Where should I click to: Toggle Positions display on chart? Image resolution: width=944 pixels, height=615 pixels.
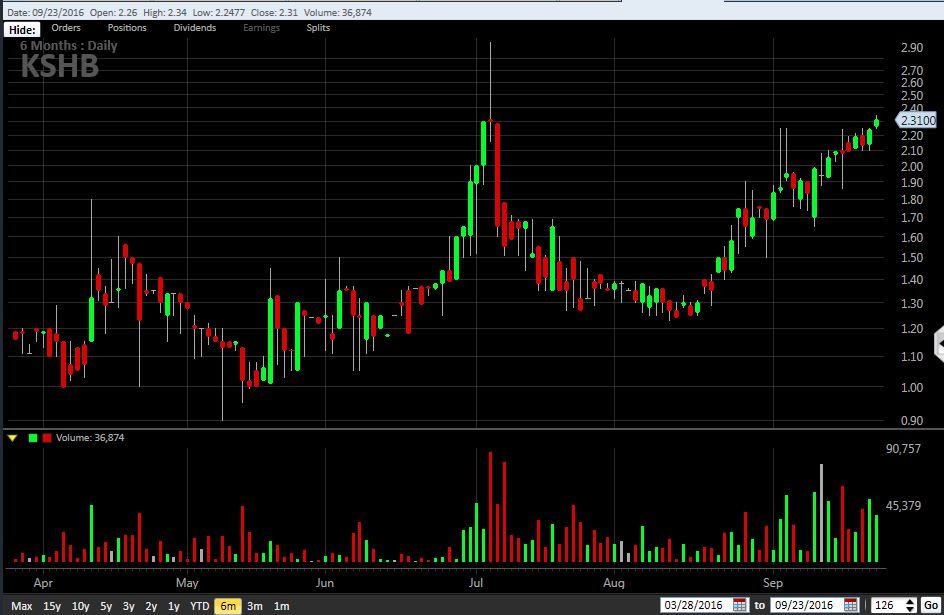click(127, 28)
